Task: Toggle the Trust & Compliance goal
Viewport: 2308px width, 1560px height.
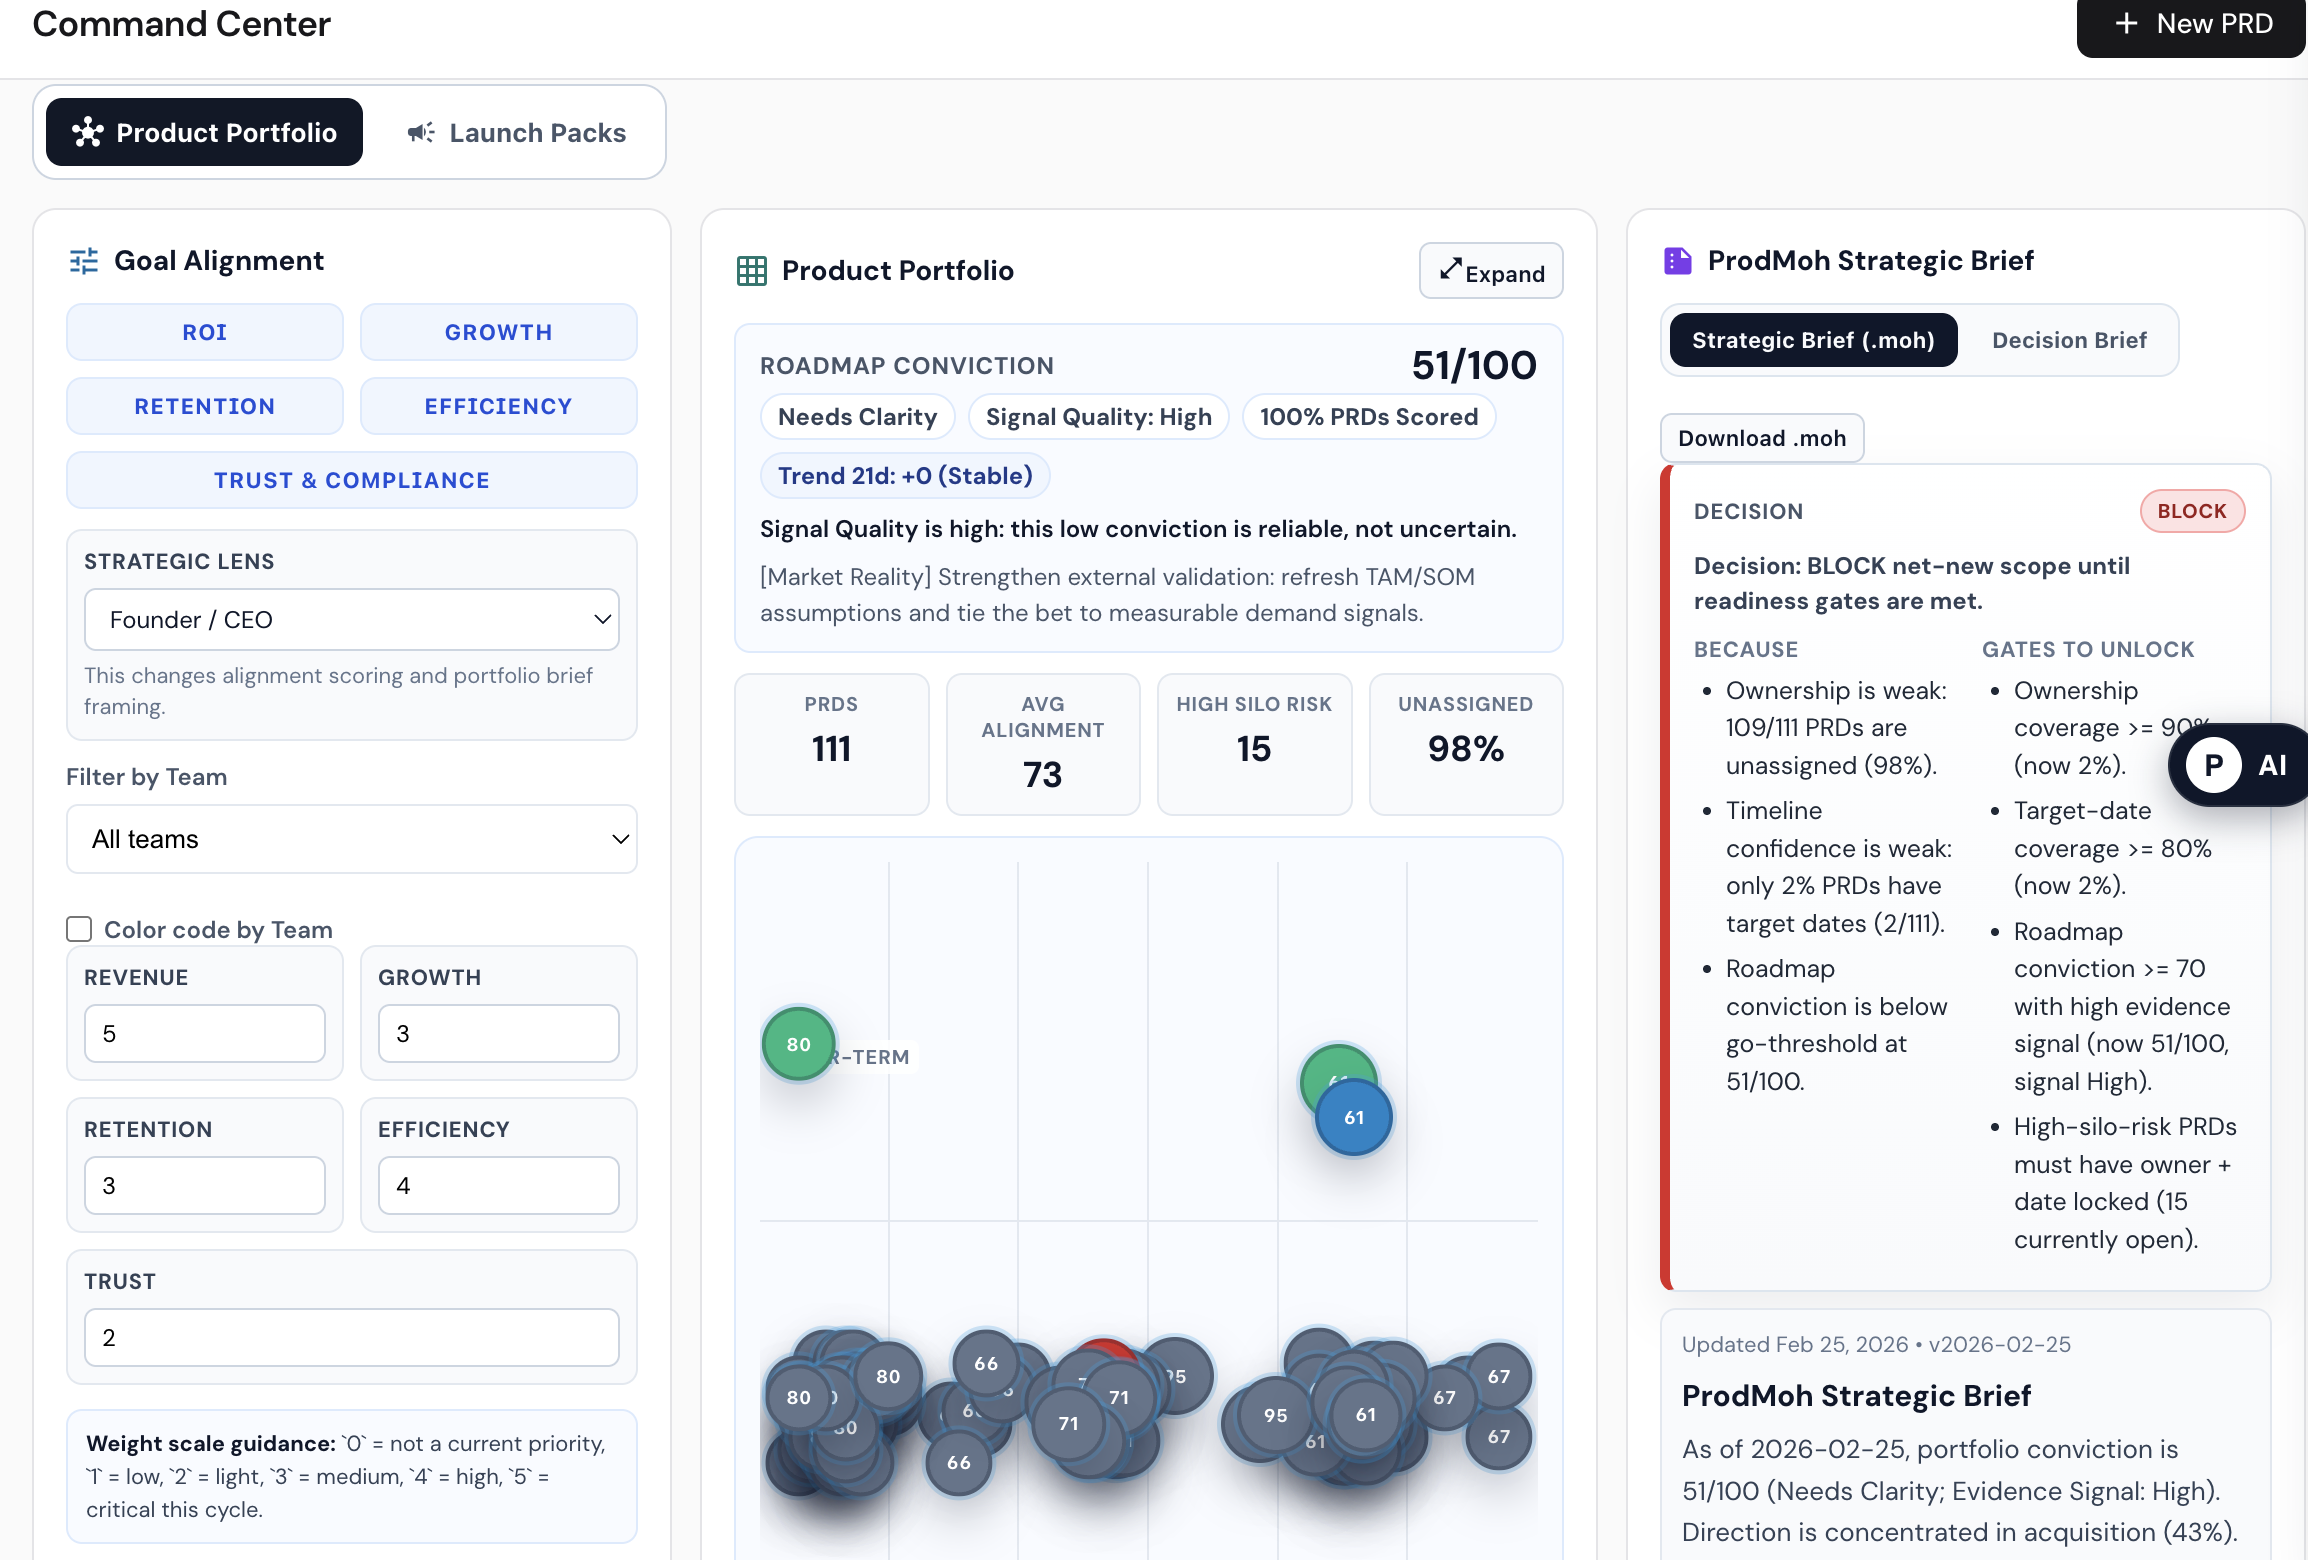Action: (x=351, y=480)
